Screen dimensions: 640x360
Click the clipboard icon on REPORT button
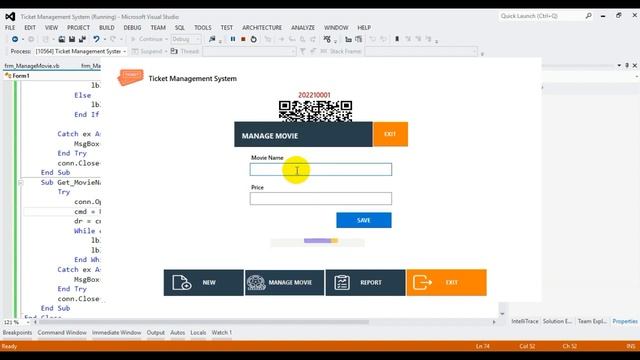pyautogui.click(x=342, y=282)
